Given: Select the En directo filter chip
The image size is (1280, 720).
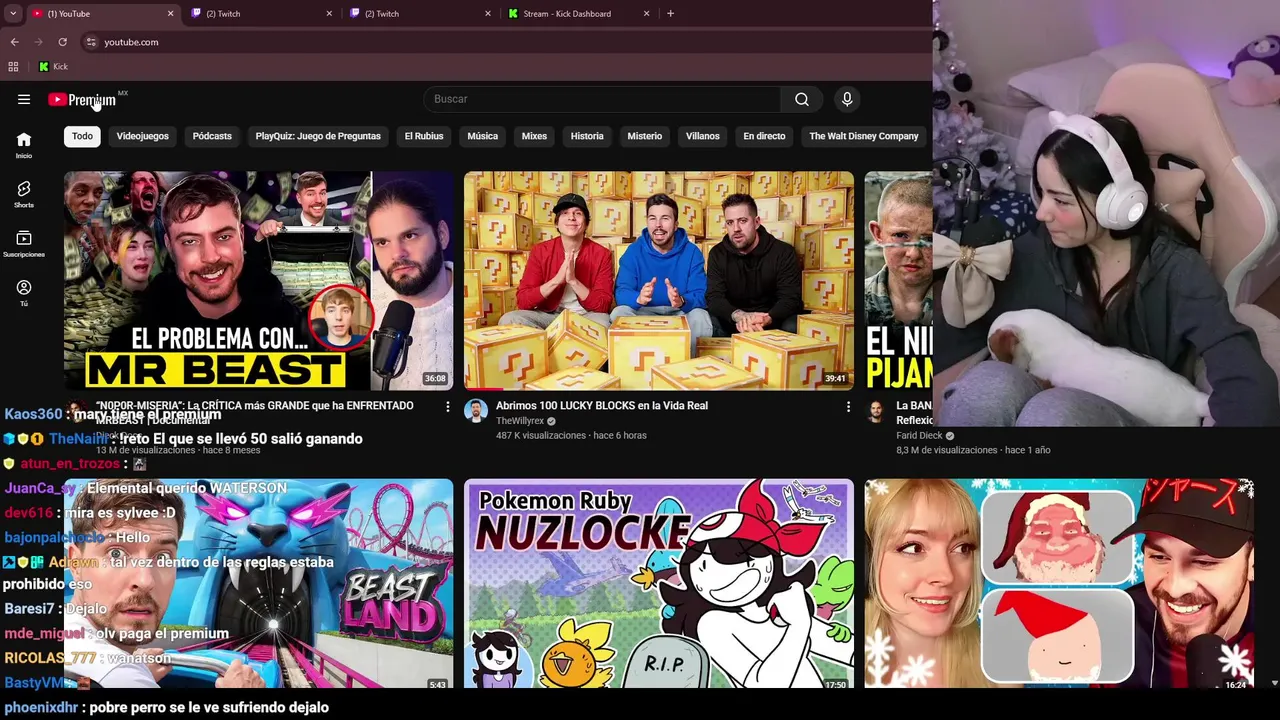Looking at the screenshot, I should tap(764, 136).
